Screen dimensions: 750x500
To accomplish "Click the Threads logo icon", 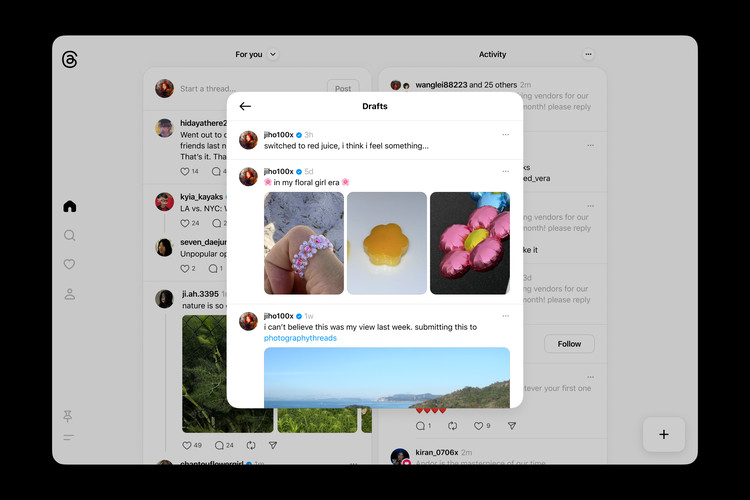I will [69, 60].
